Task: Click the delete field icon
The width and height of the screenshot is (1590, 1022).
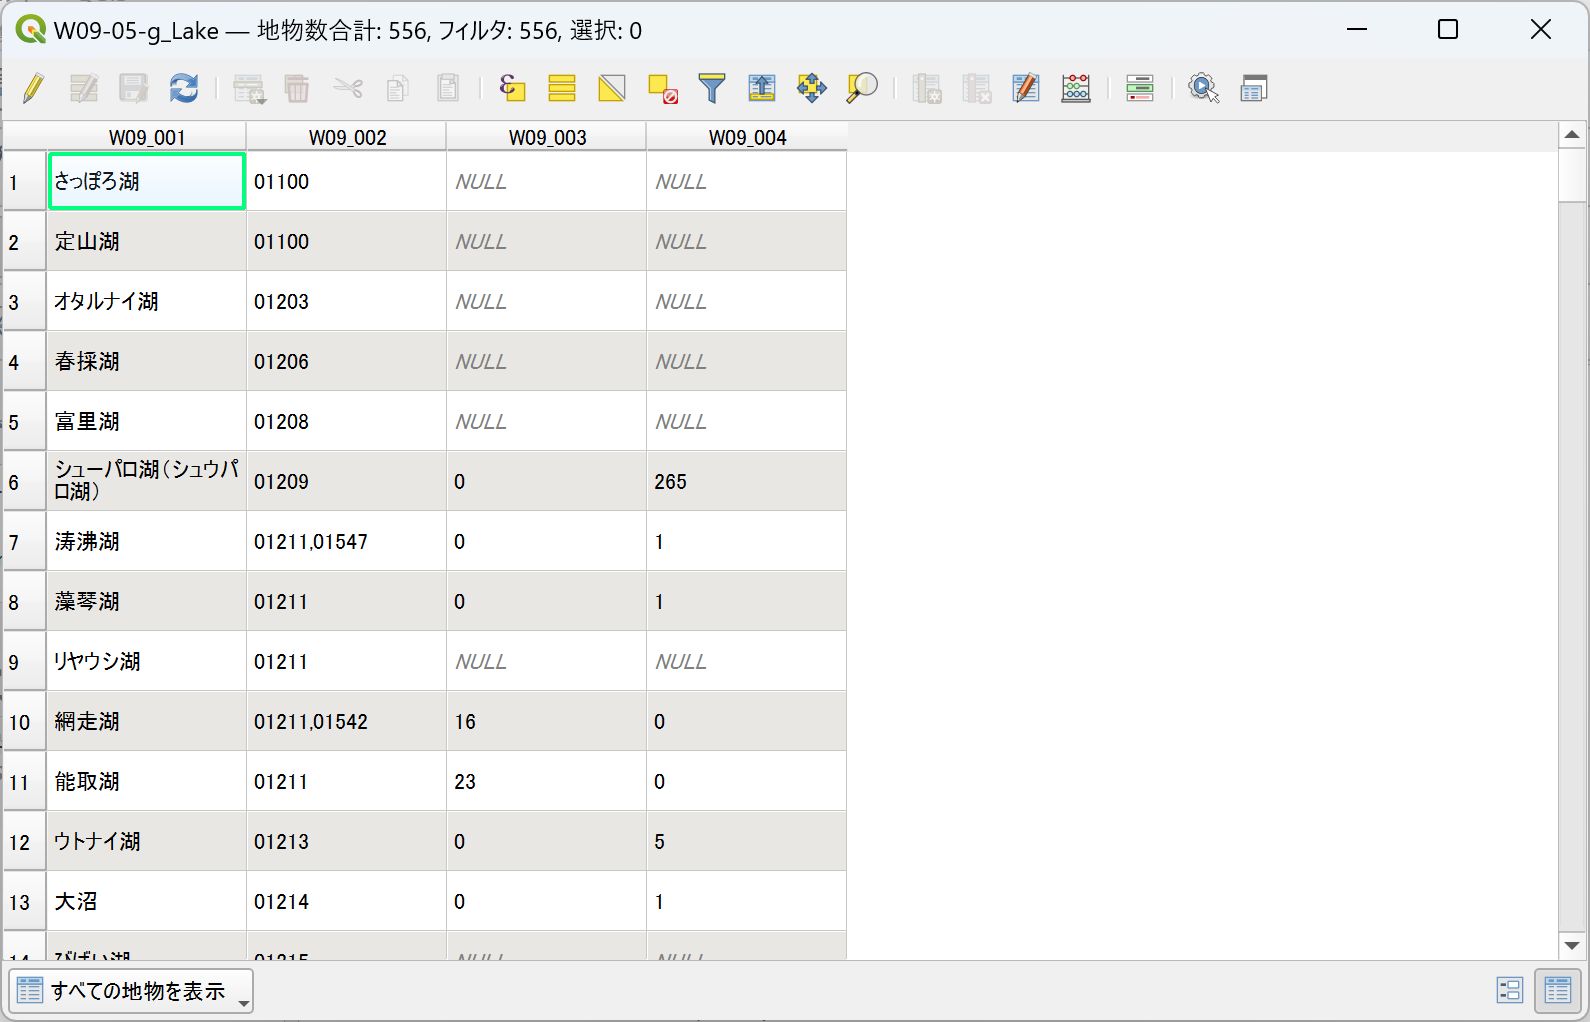Action: [x=977, y=88]
